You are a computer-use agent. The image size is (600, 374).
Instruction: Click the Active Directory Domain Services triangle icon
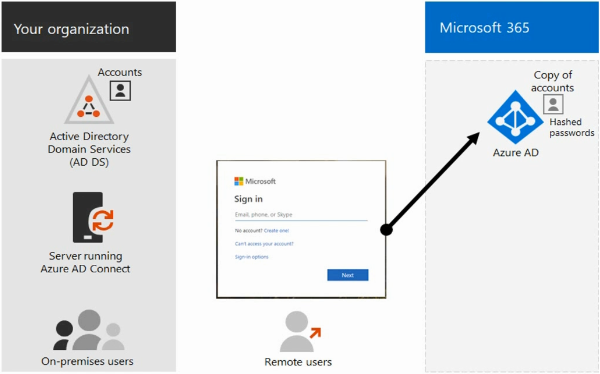(89, 100)
